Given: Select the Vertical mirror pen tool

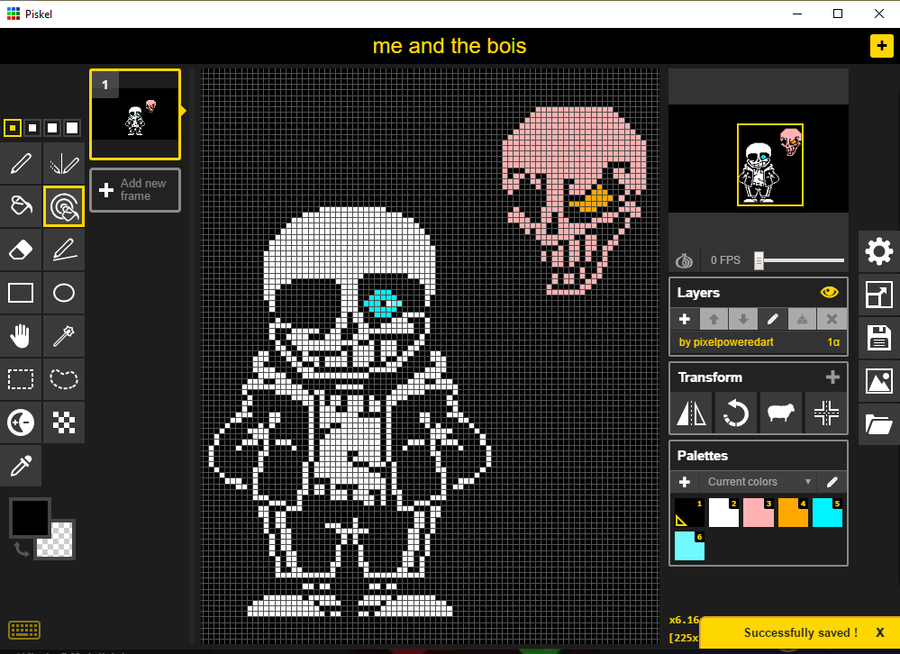Looking at the screenshot, I should [x=64, y=164].
